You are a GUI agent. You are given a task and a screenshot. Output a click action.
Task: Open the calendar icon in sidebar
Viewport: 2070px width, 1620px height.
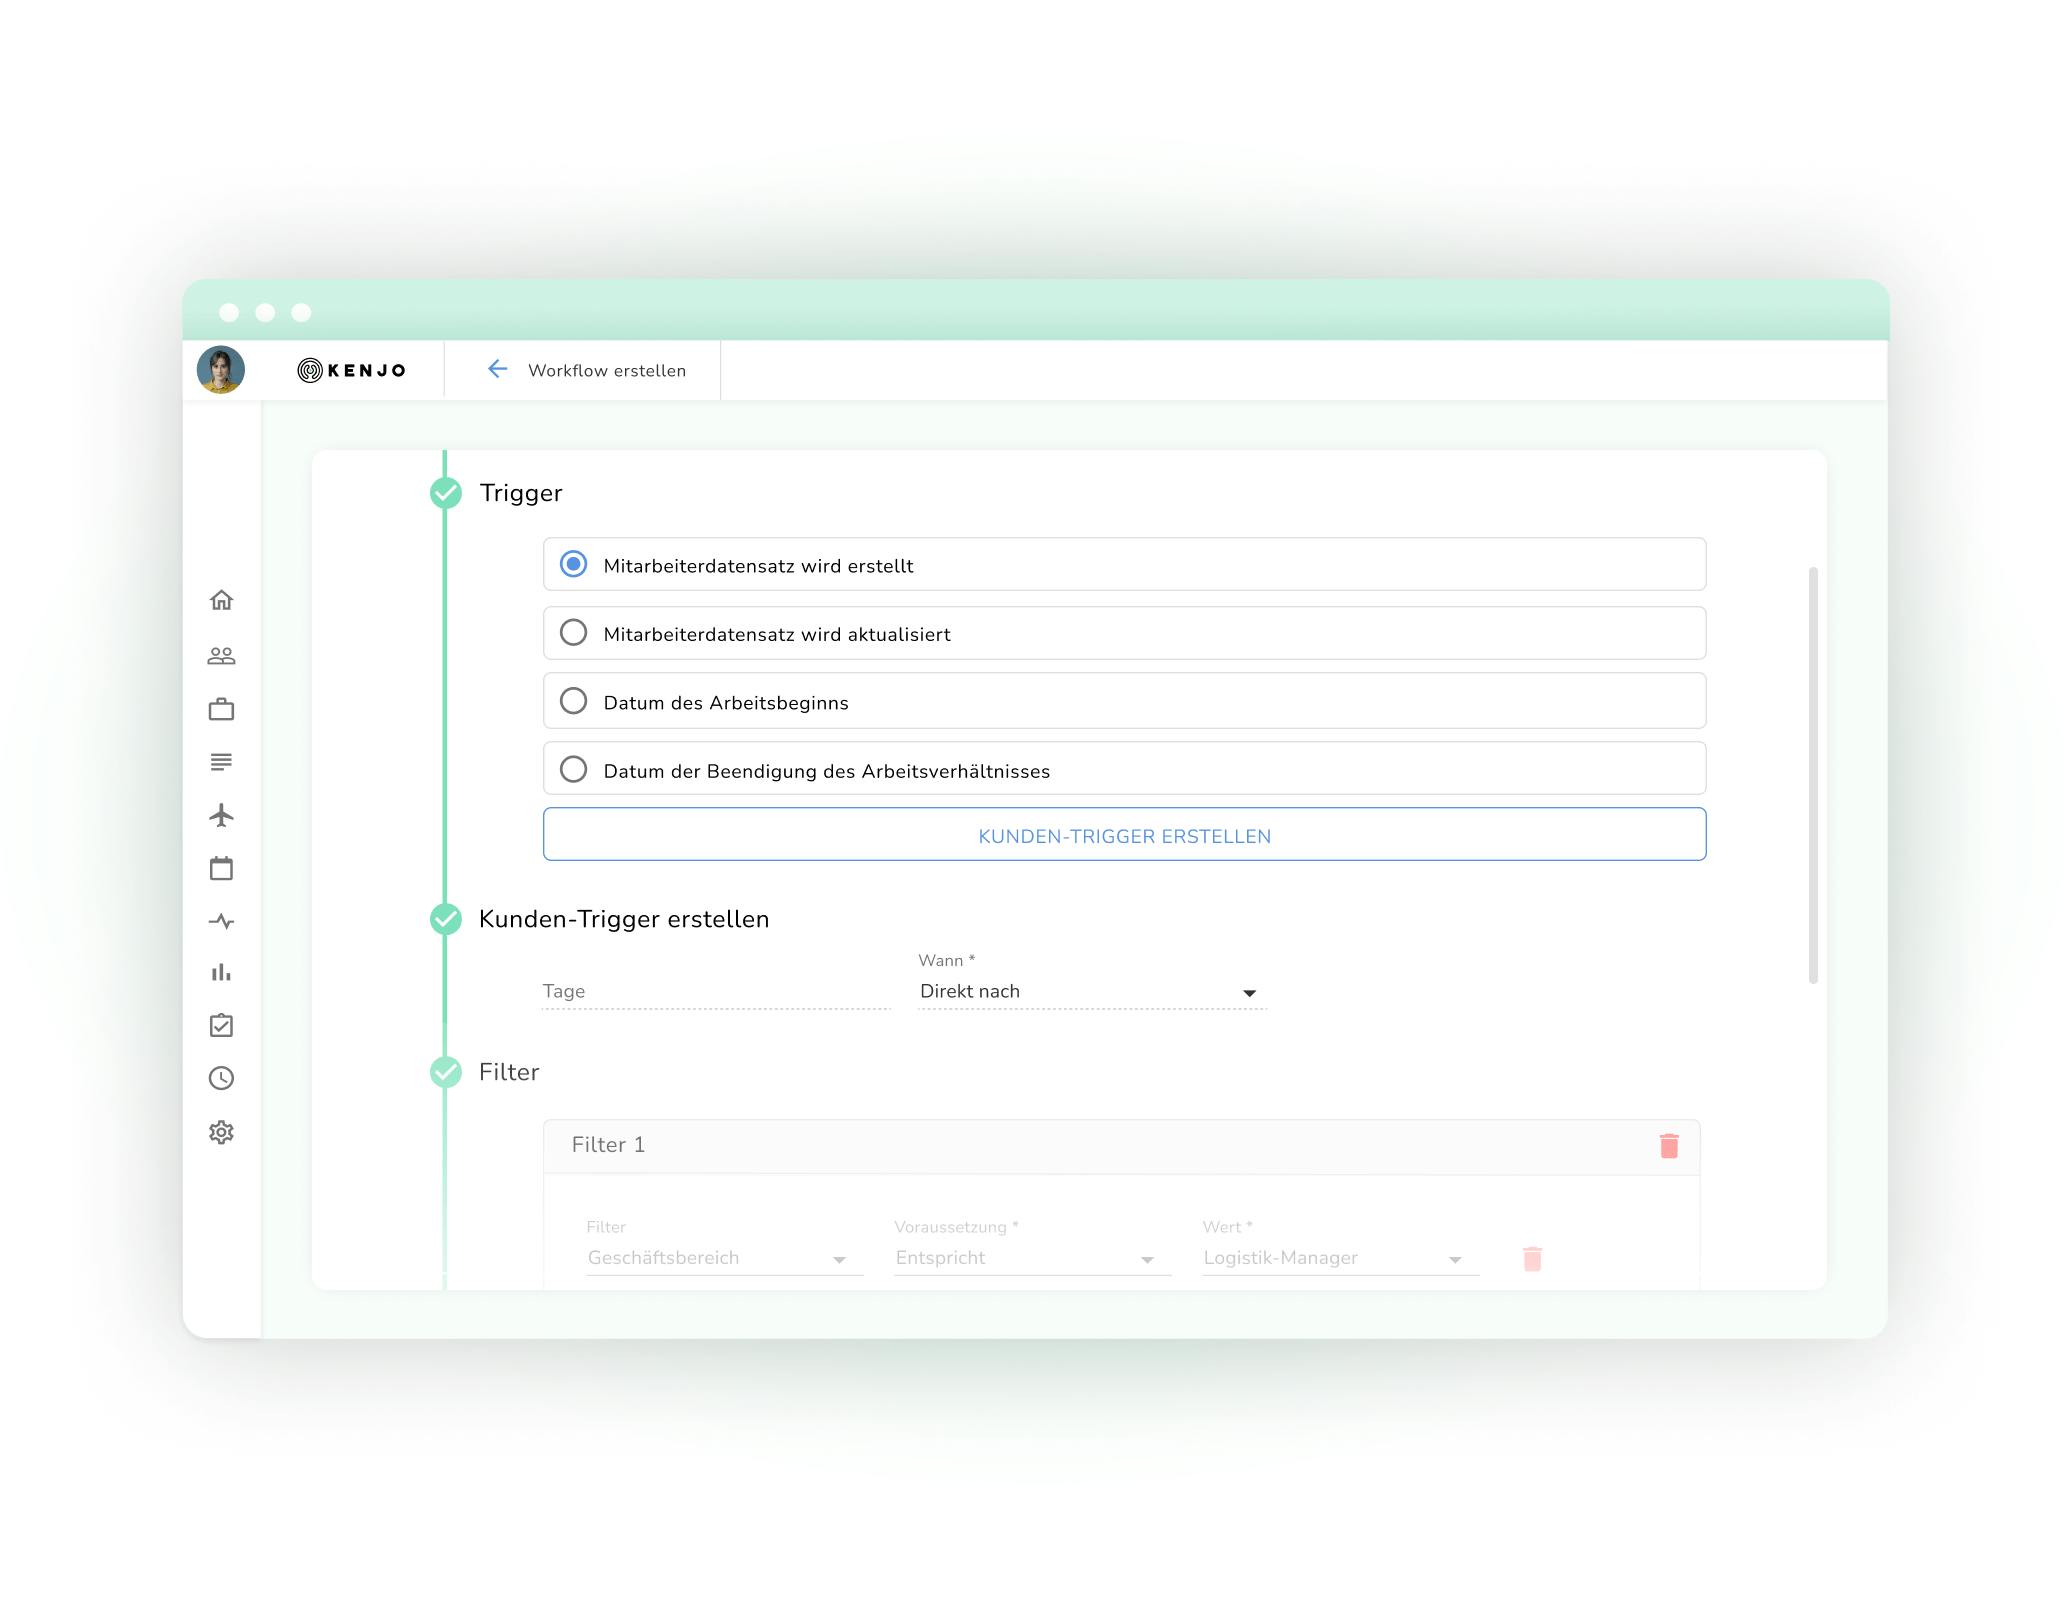221,868
